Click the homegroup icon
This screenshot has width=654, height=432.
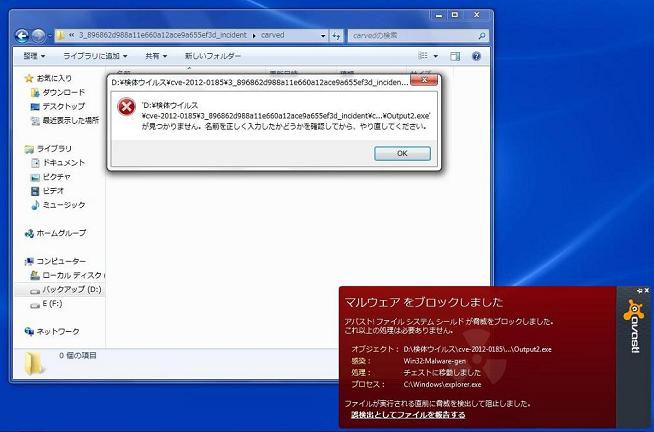29,234
